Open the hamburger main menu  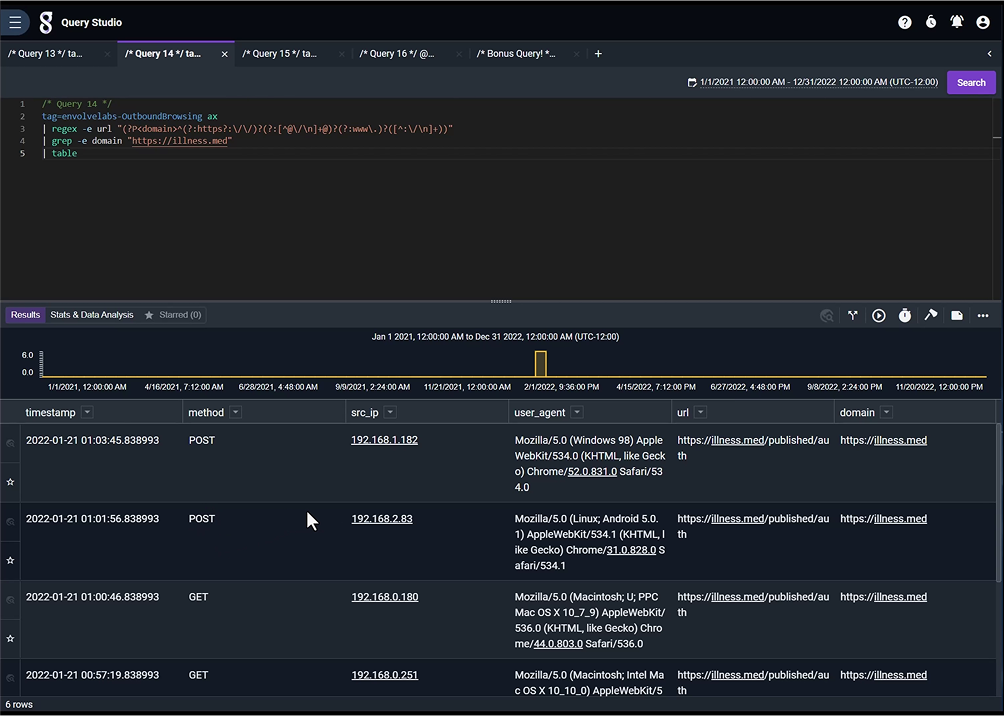[x=15, y=22]
